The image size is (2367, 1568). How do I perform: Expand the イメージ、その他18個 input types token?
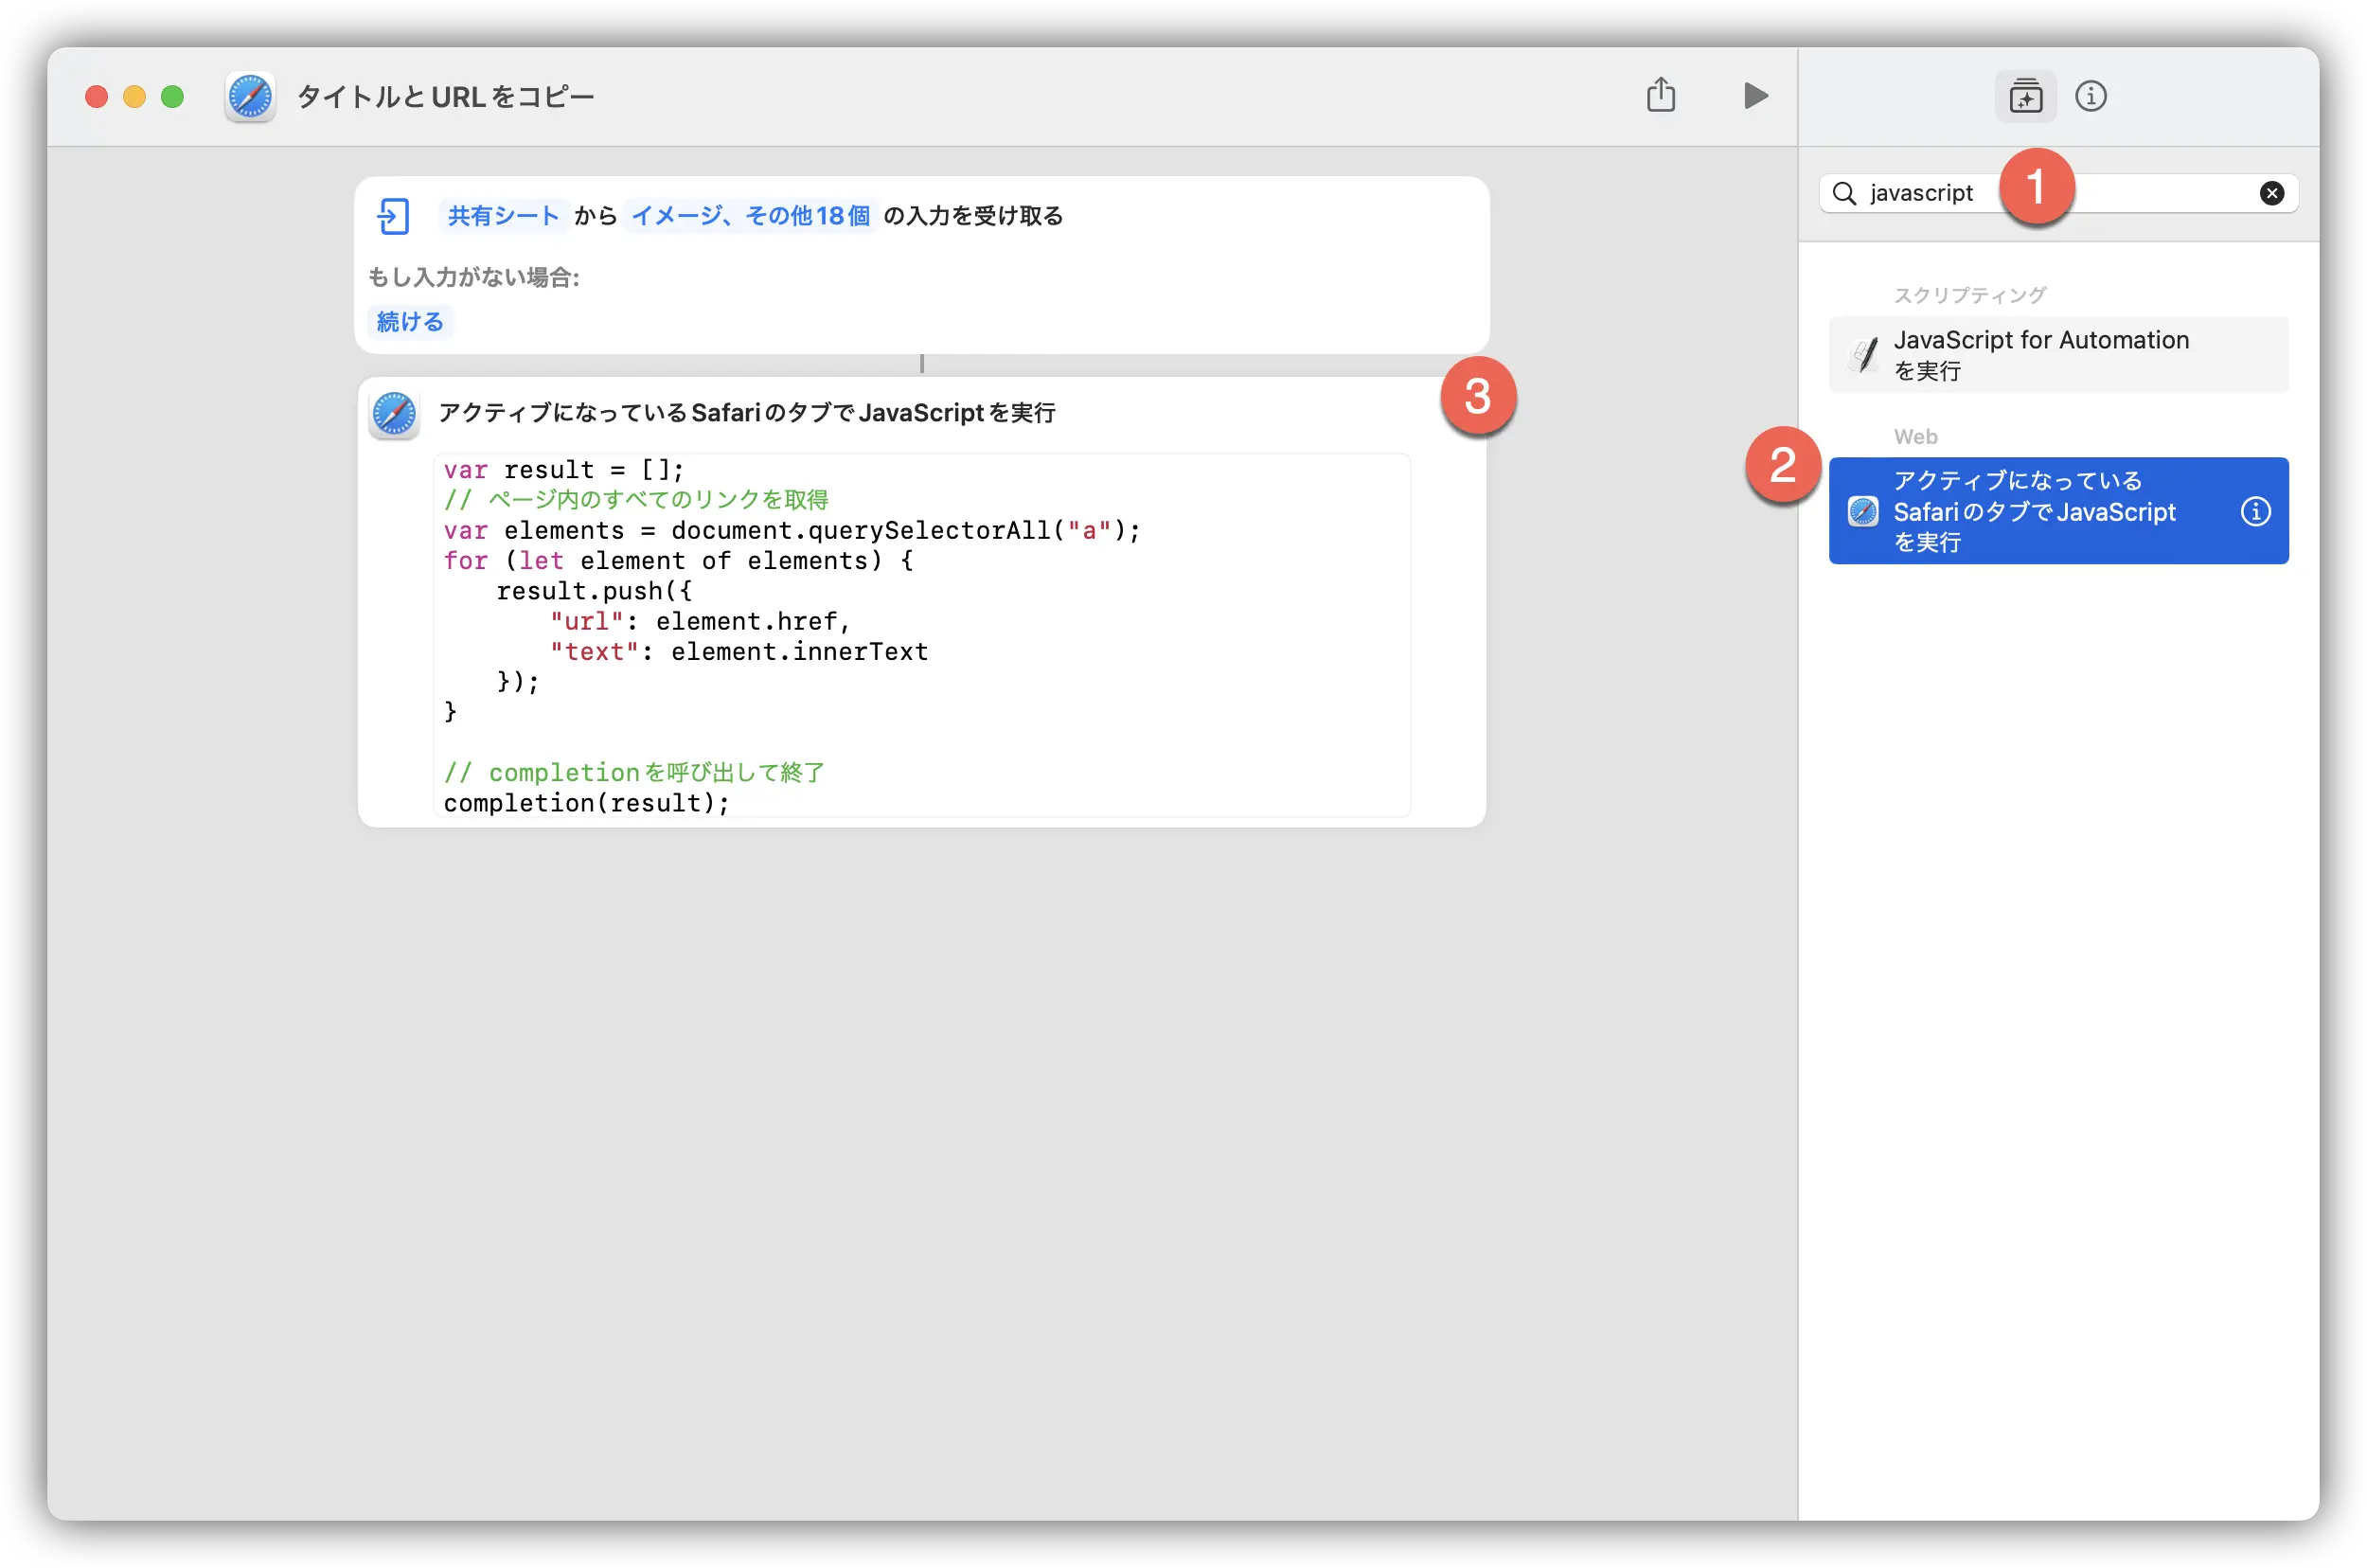[749, 215]
